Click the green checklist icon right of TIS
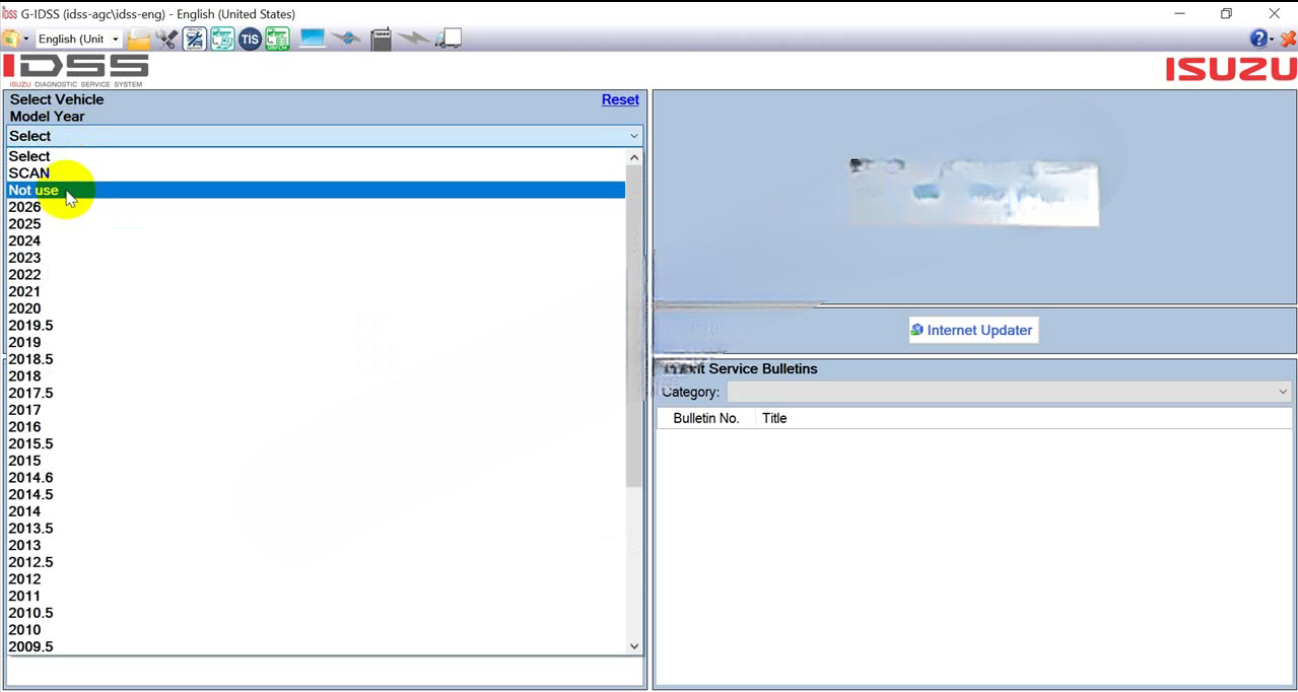 point(277,39)
